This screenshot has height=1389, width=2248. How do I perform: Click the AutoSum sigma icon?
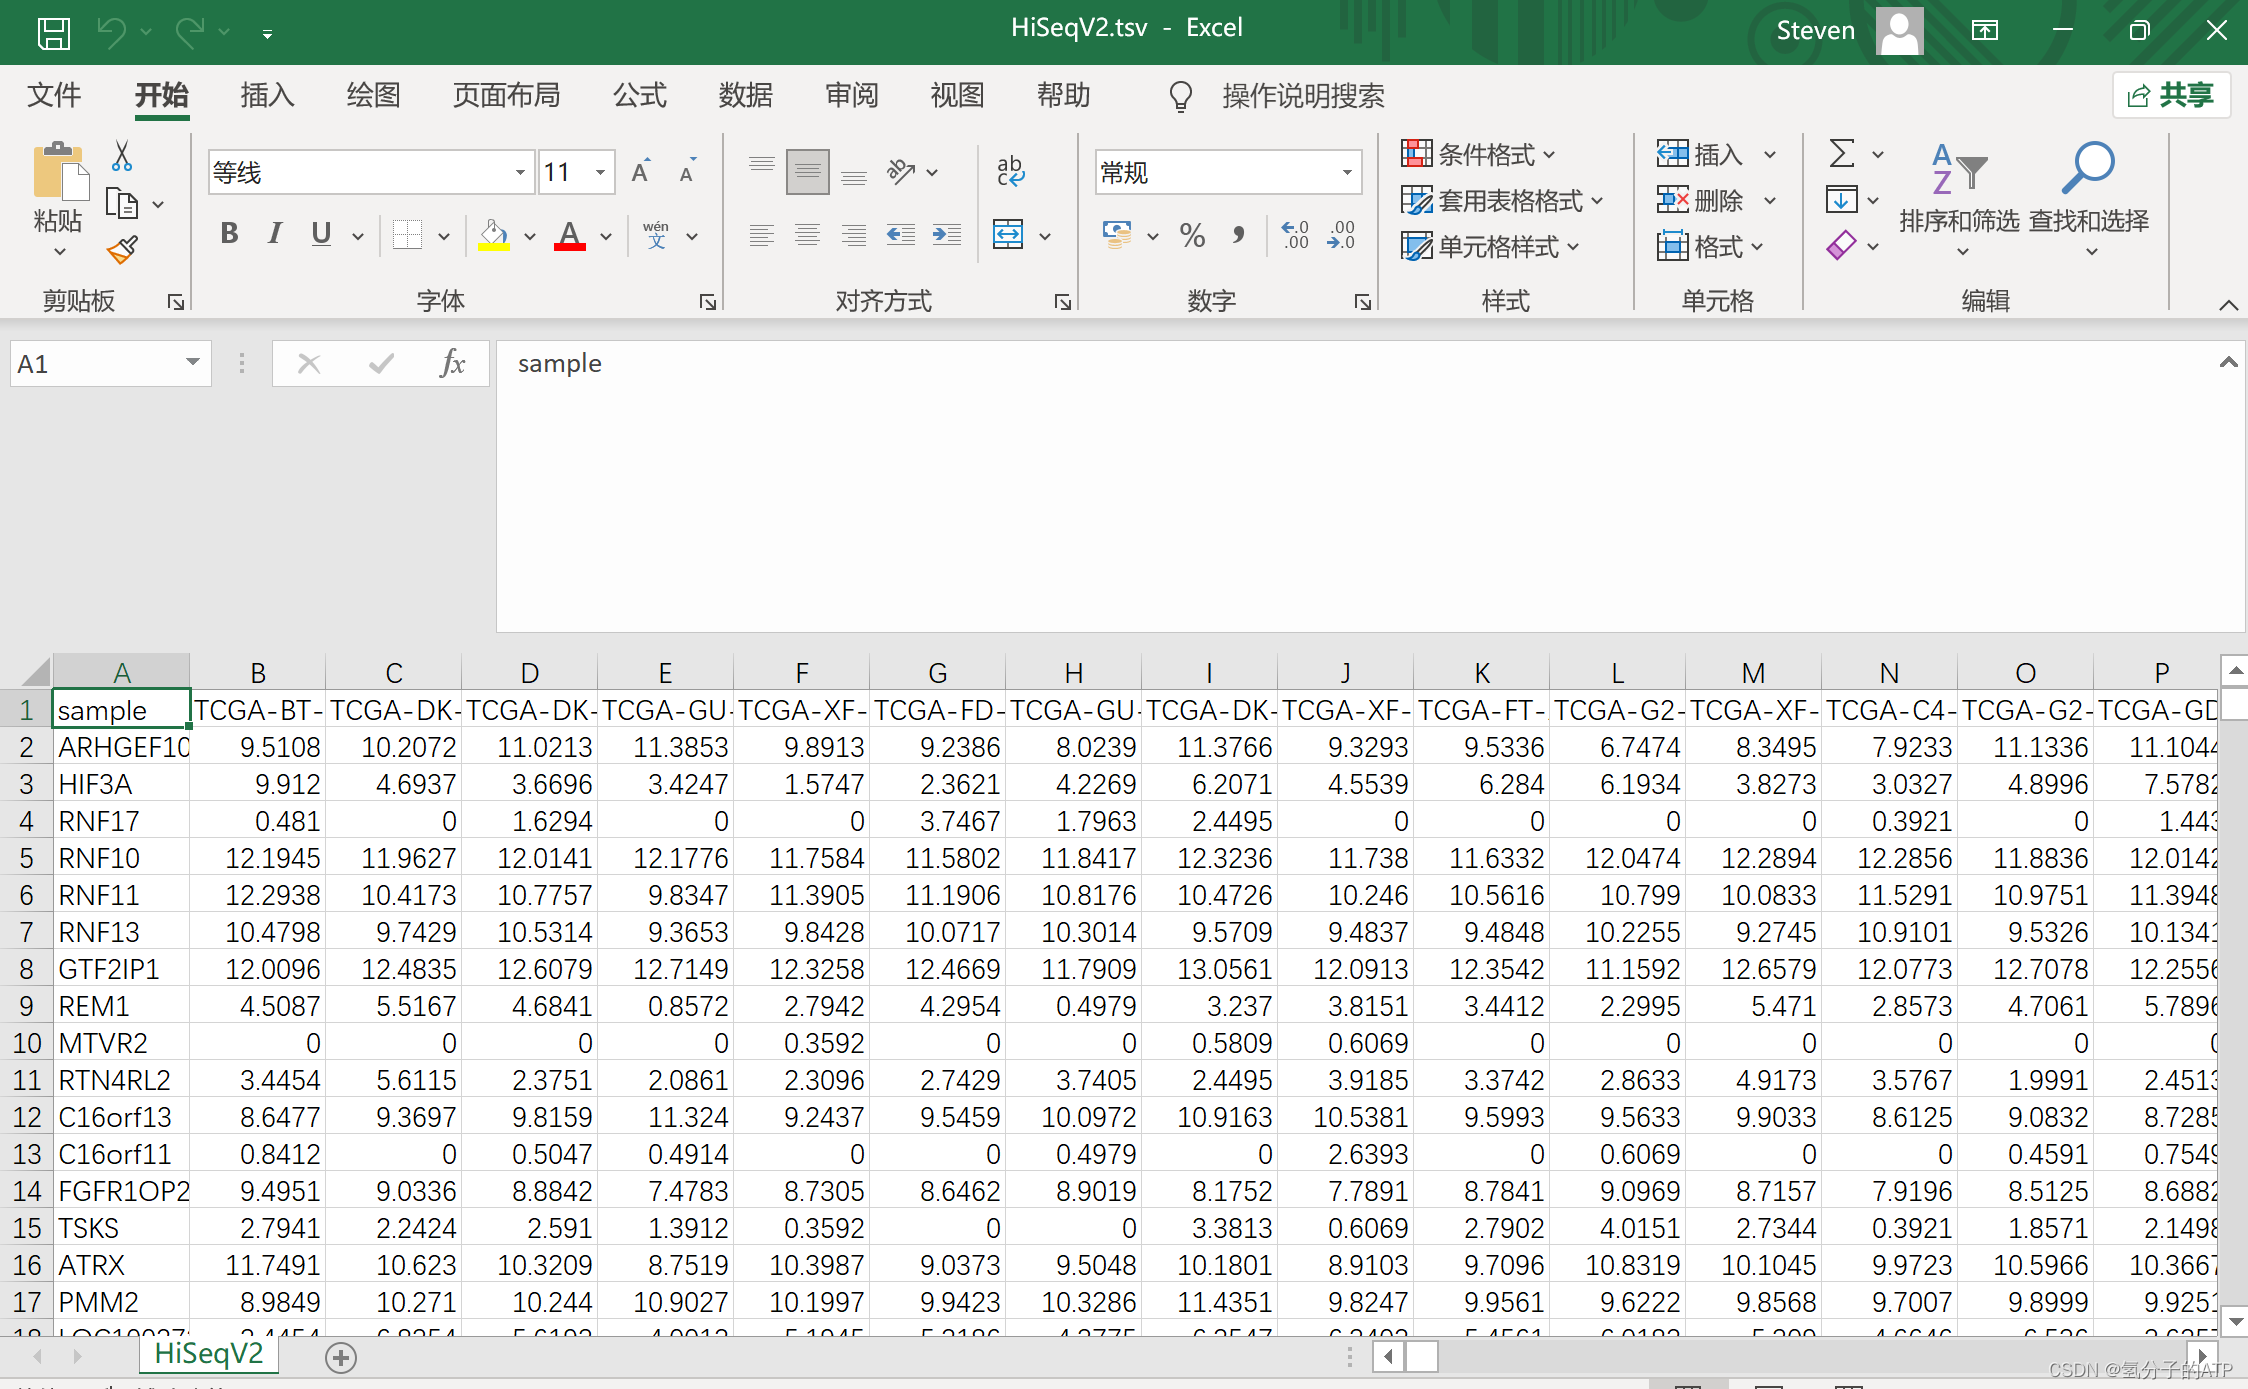click(x=1842, y=153)
